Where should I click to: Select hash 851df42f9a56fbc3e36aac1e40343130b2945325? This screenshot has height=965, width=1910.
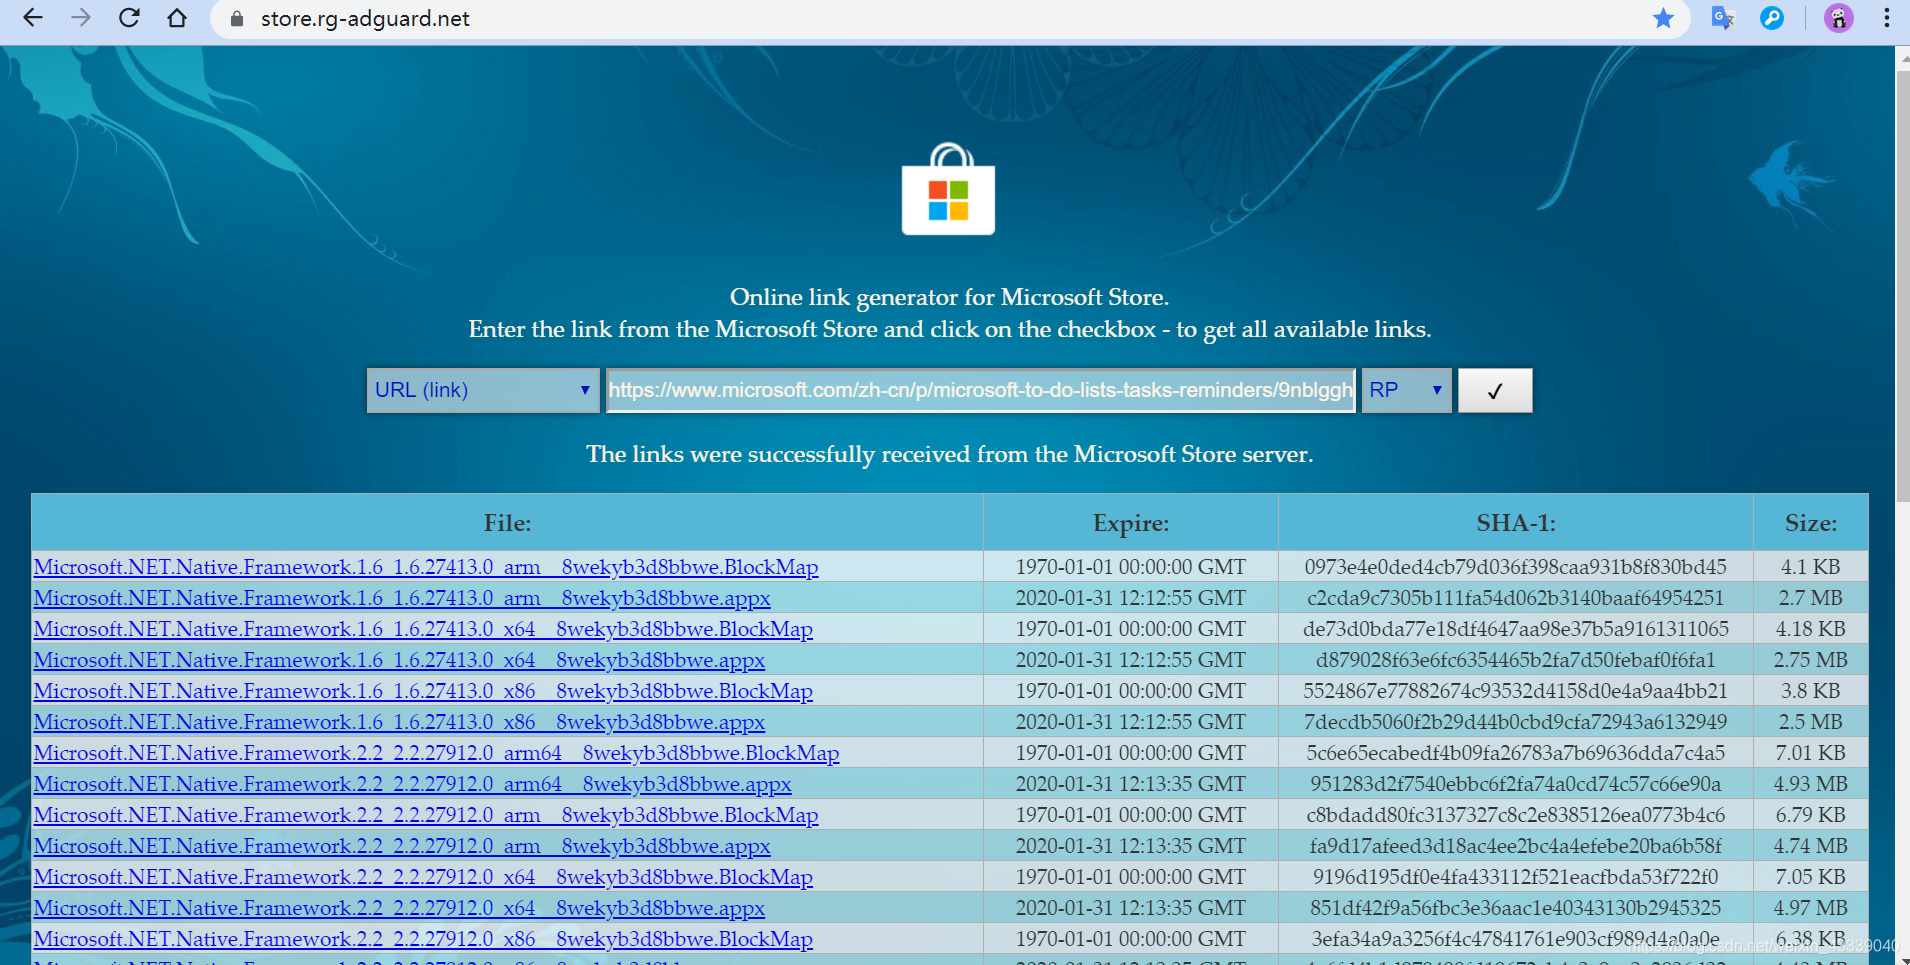[1515, 908]
